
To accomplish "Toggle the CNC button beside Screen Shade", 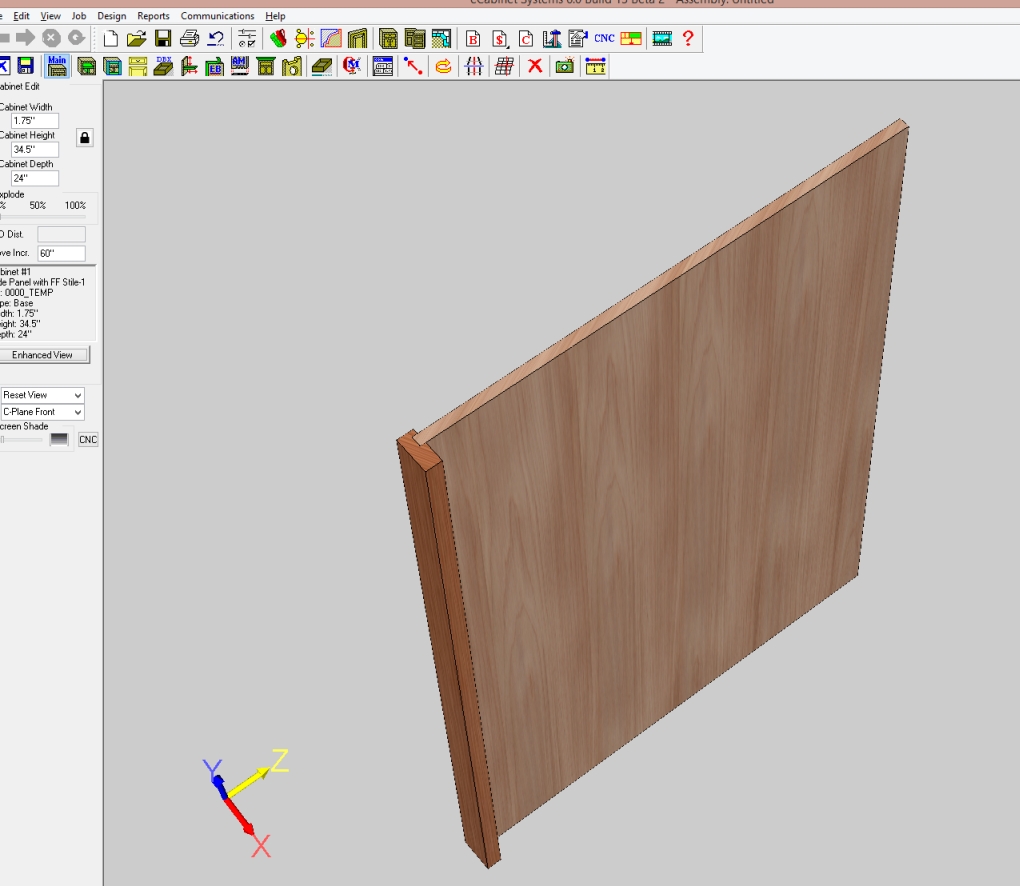I will coord(88,440).
